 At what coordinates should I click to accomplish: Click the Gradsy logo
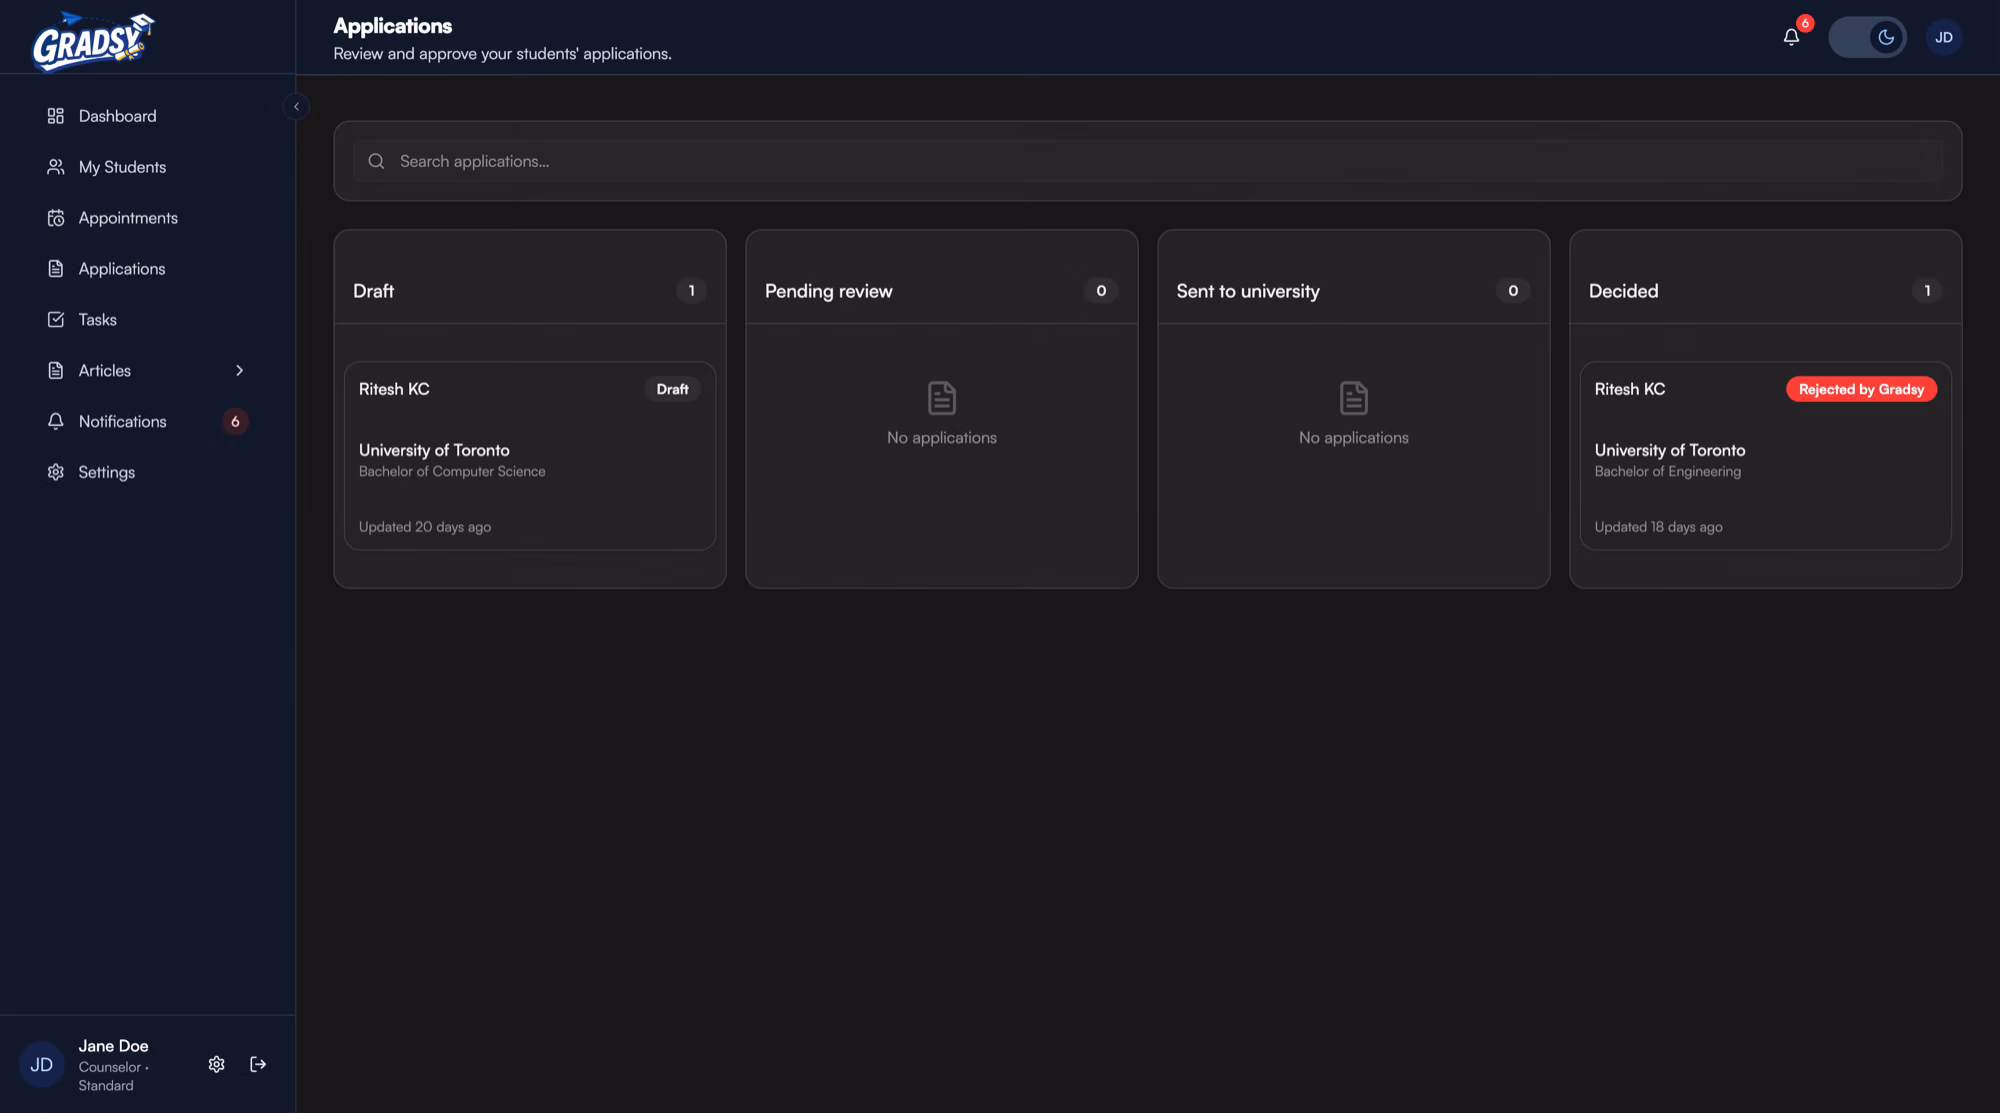(x=93, y=40)
